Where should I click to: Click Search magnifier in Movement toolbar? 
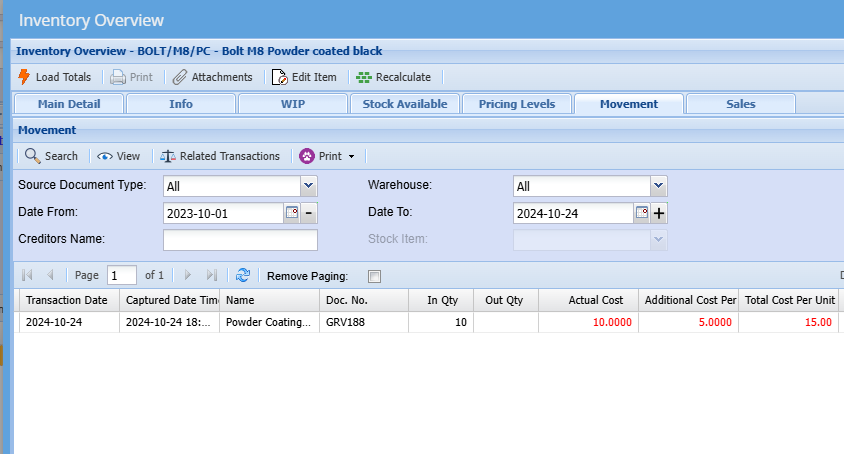pos(32,156)
